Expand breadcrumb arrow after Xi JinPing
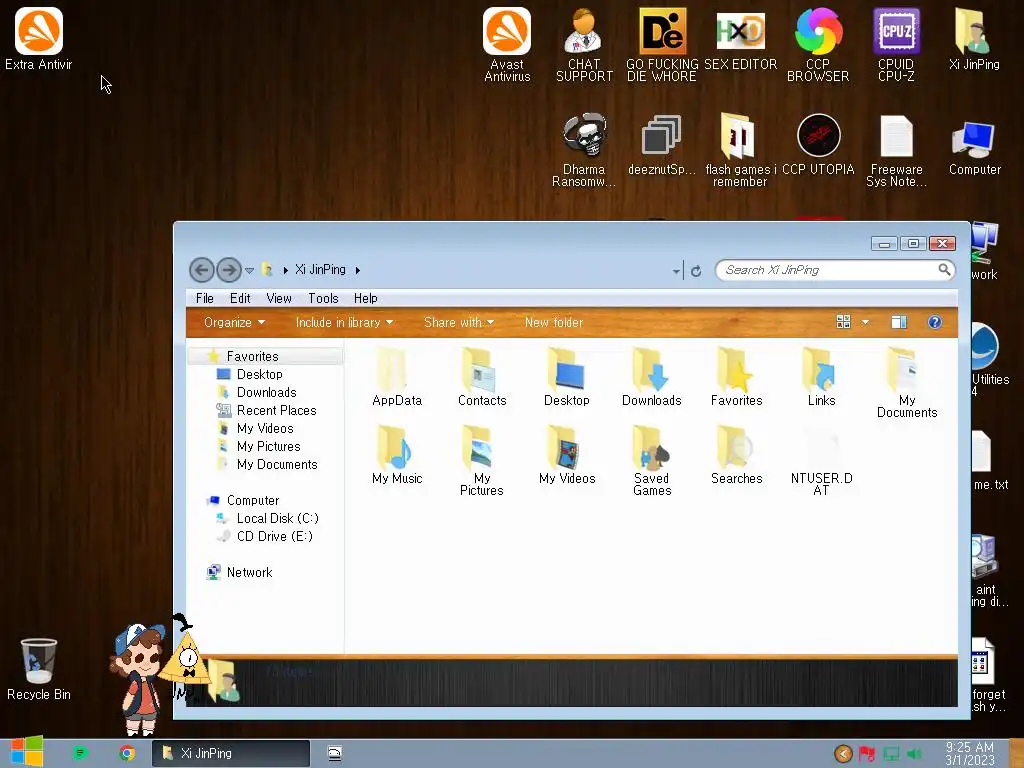Image resolution: width=1024 pixels, height=768 pixels. (x=357, y=270)
